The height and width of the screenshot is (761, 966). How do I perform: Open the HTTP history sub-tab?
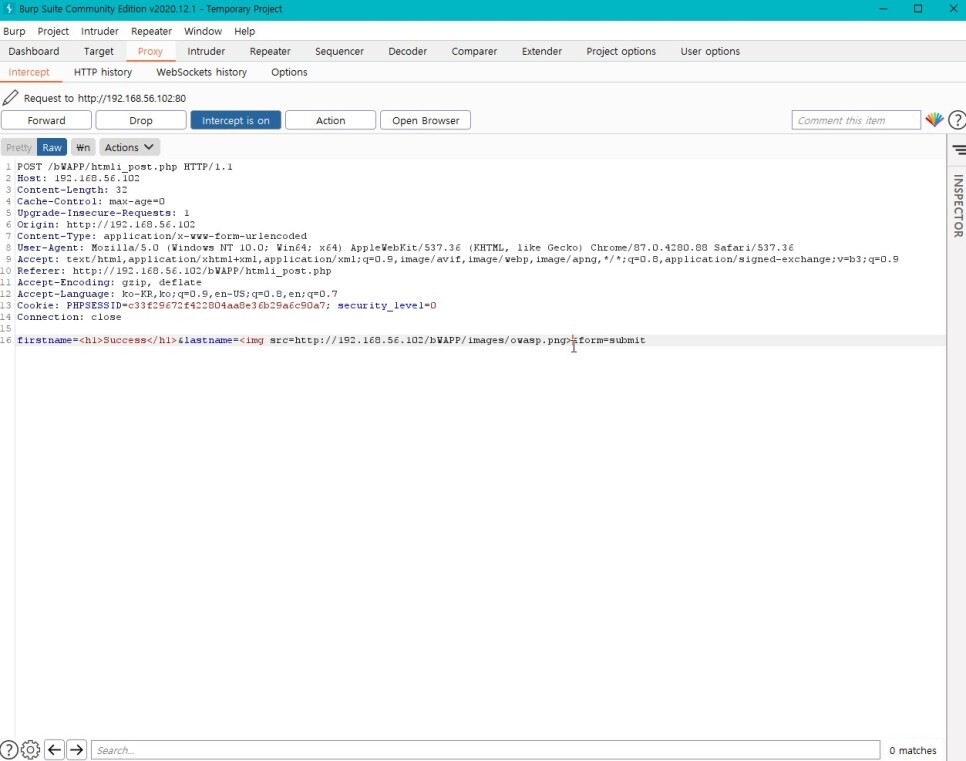point(103,72)
